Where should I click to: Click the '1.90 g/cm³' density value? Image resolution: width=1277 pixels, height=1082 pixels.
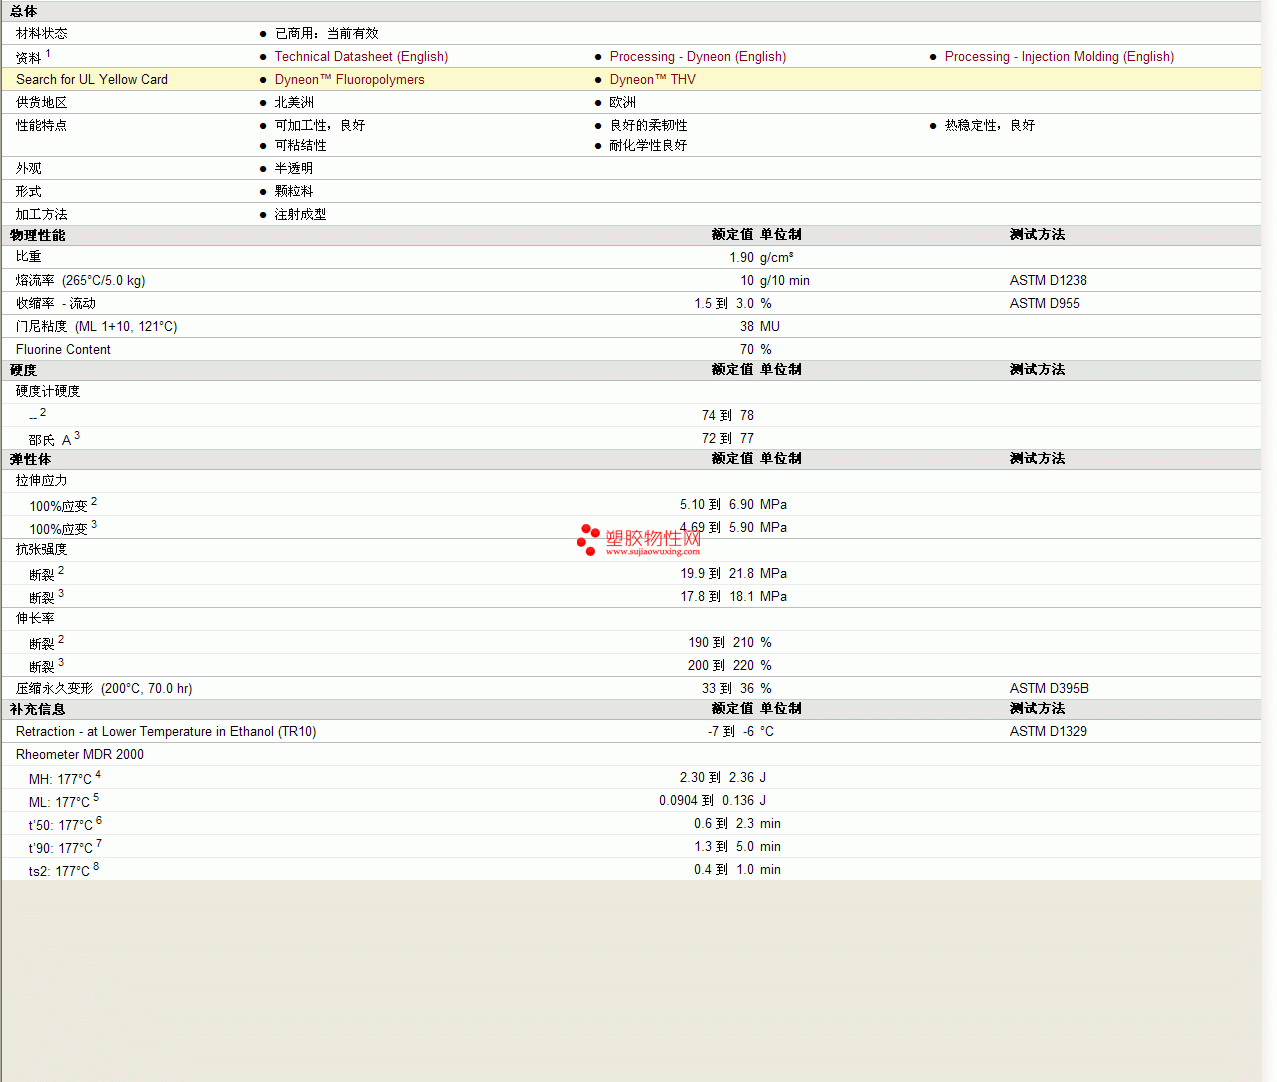point(762,257)
